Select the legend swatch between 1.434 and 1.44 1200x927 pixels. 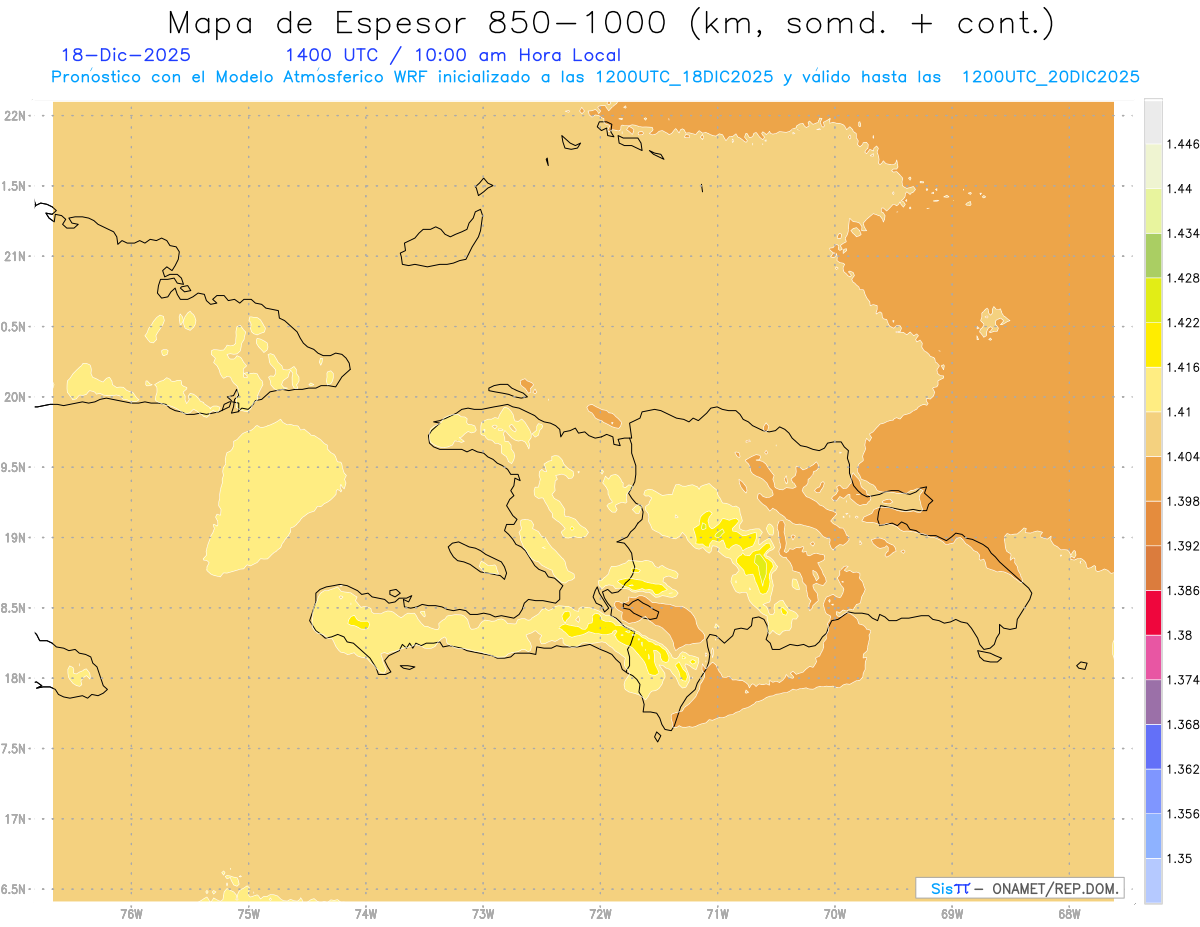(1153, 210)
